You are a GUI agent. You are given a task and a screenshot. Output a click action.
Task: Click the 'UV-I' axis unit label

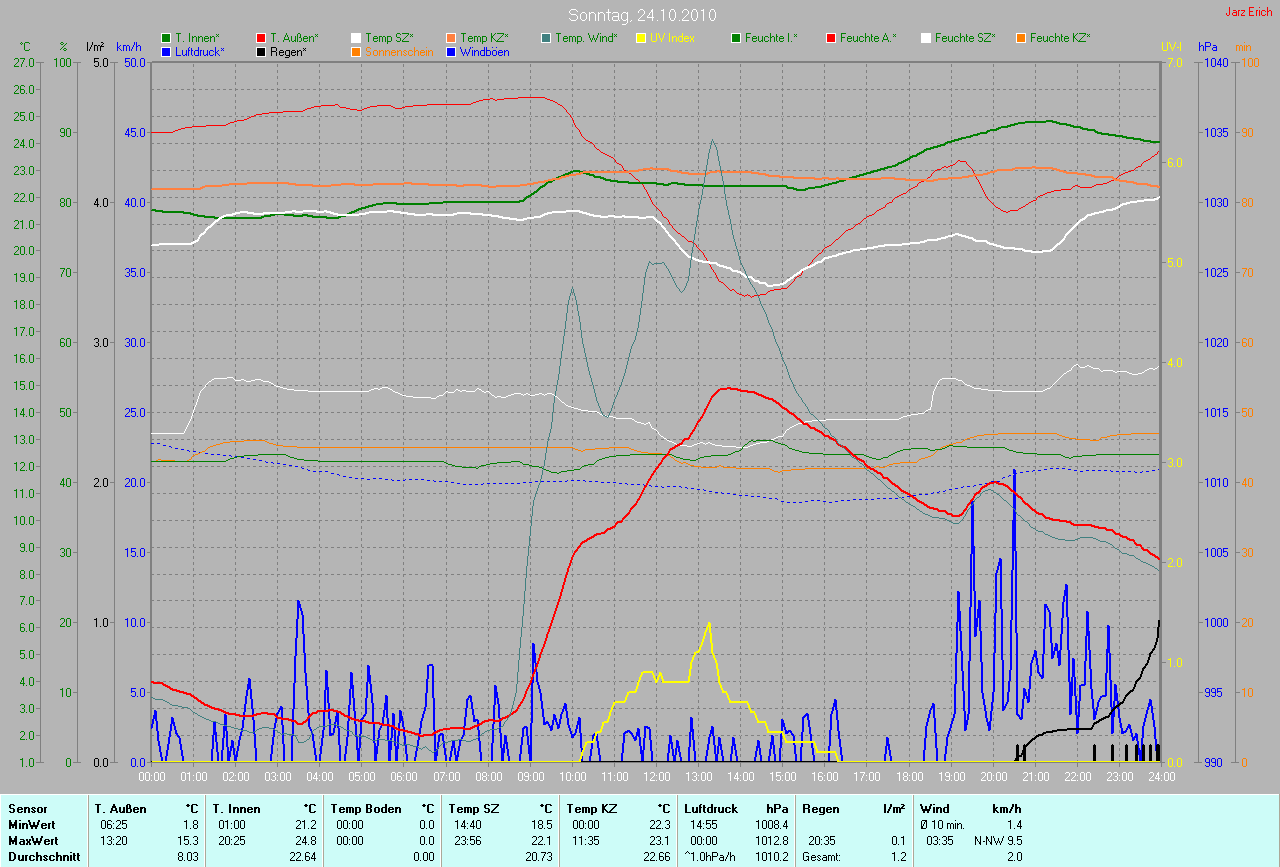1172,47
